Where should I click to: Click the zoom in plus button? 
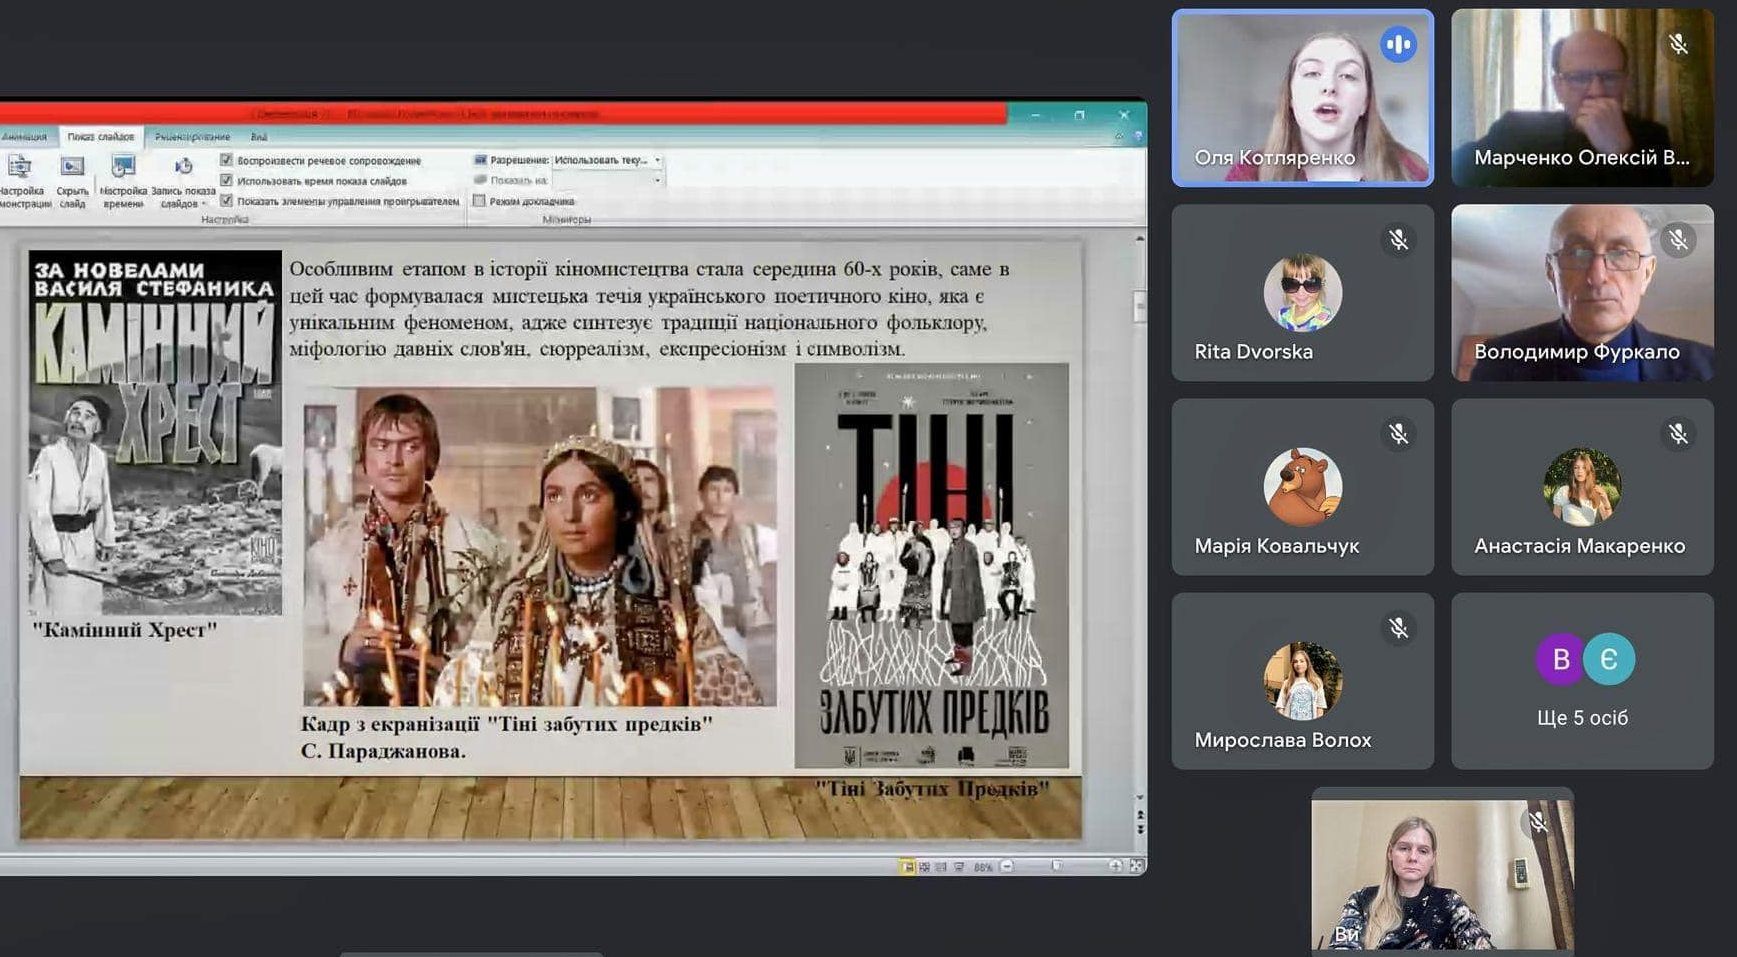tap(1115, 866)
